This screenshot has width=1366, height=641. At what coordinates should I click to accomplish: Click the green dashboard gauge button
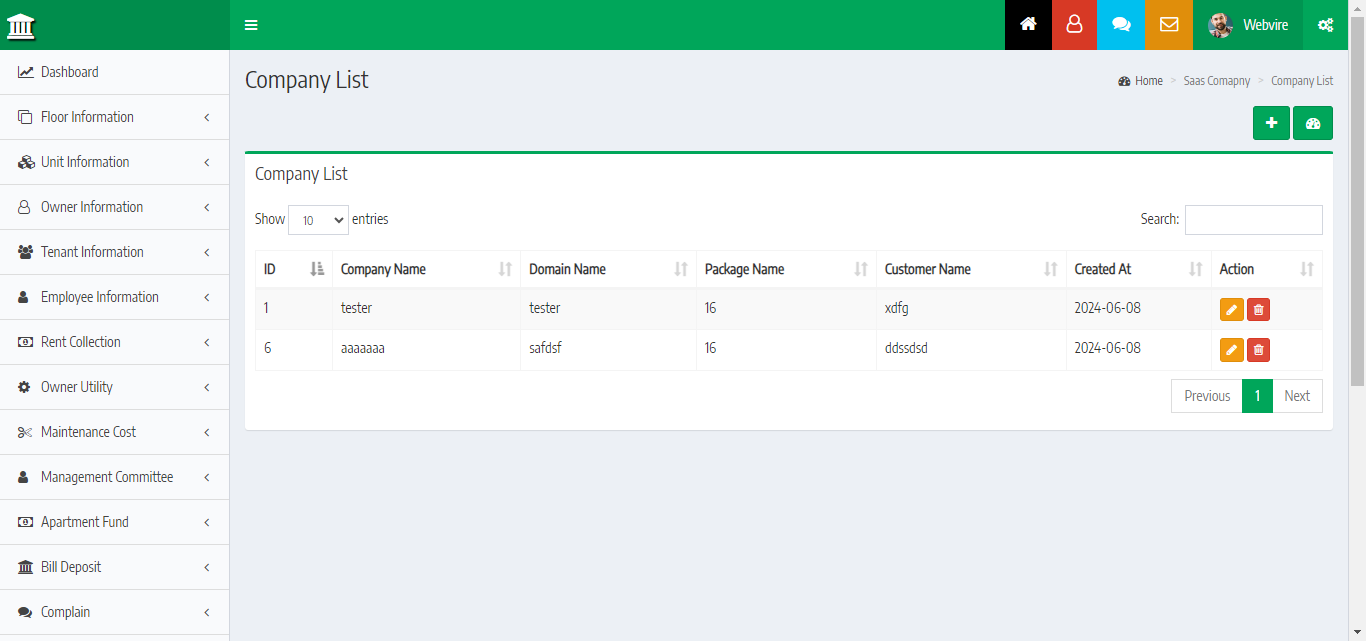[x=1312, y=123]
